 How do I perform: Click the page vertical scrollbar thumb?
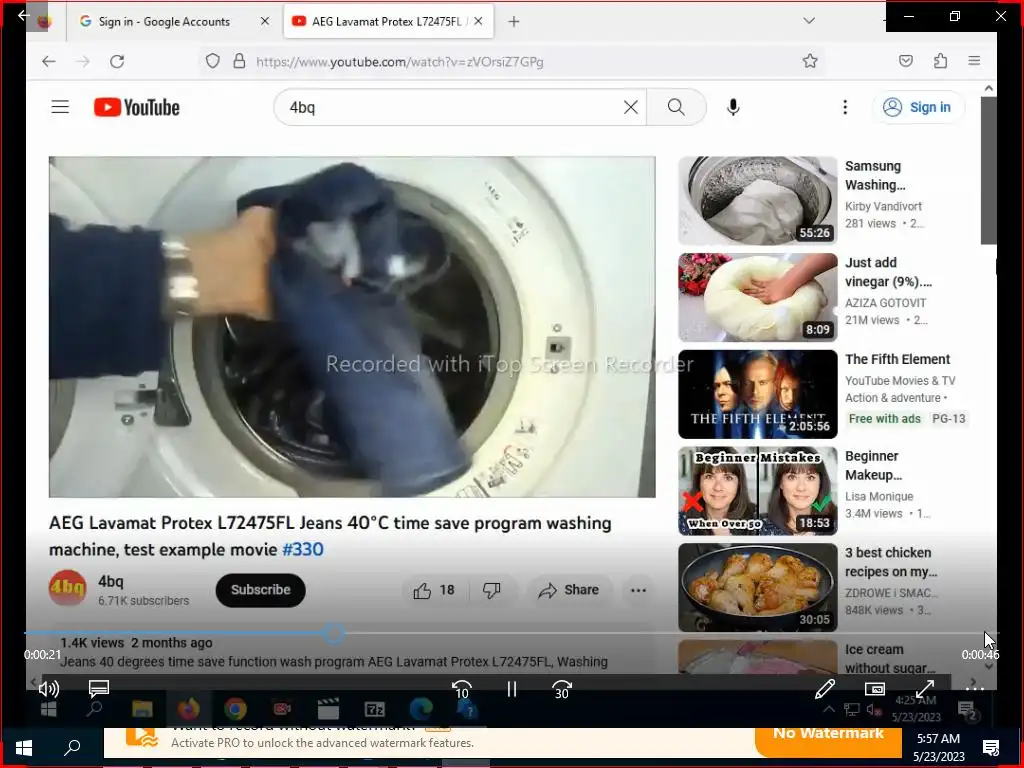pos(988,171)
